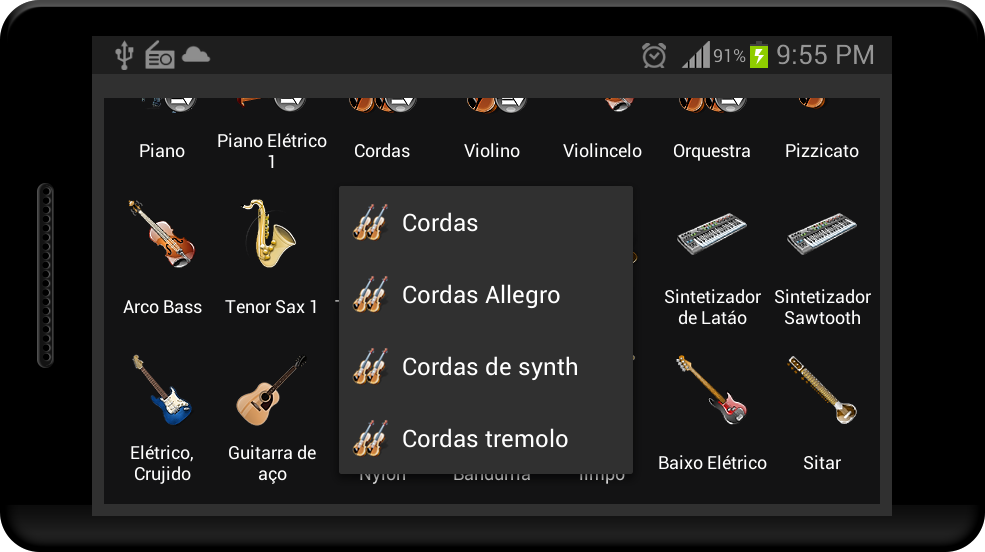Select the Guitarra de aço acoustic guitar

(x=271, y=389)
